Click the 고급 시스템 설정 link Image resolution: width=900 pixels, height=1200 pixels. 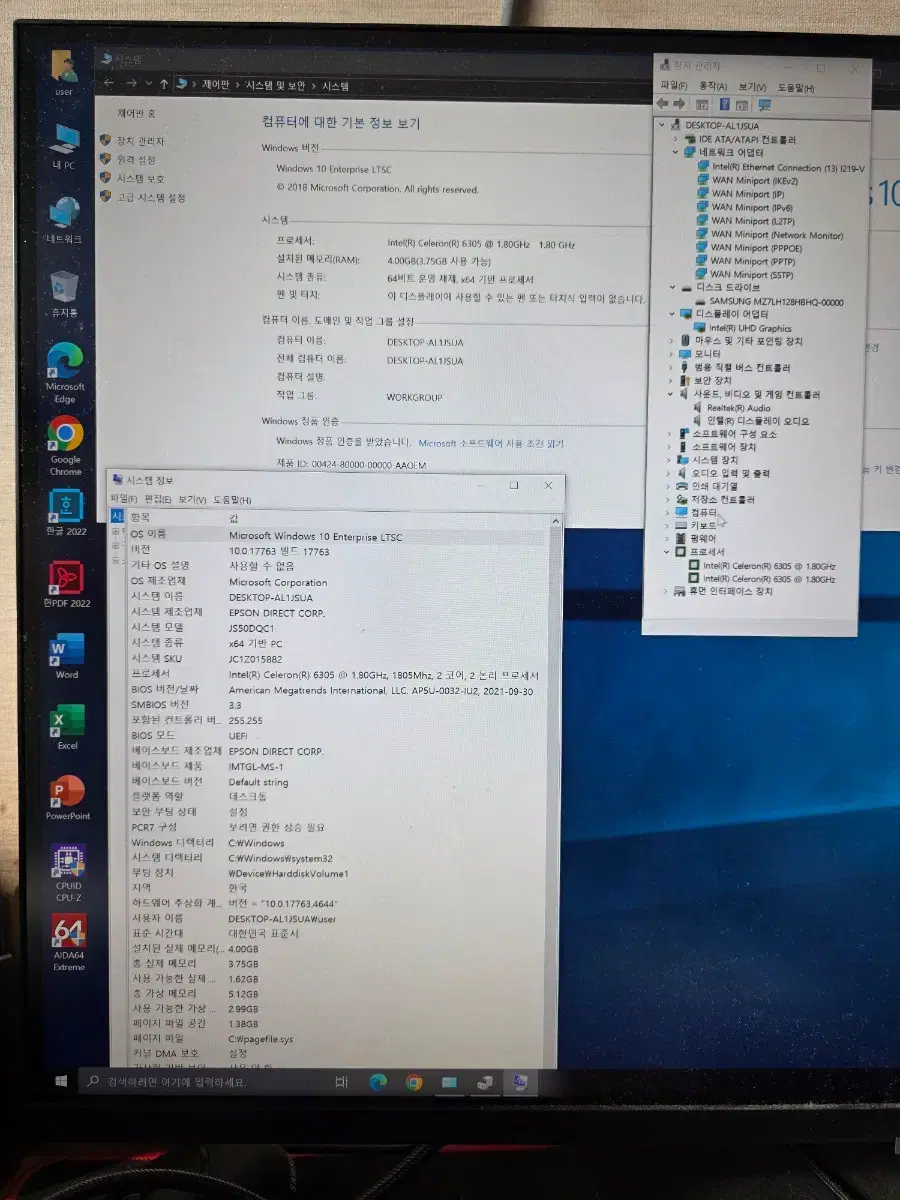[x=151, y=198]
